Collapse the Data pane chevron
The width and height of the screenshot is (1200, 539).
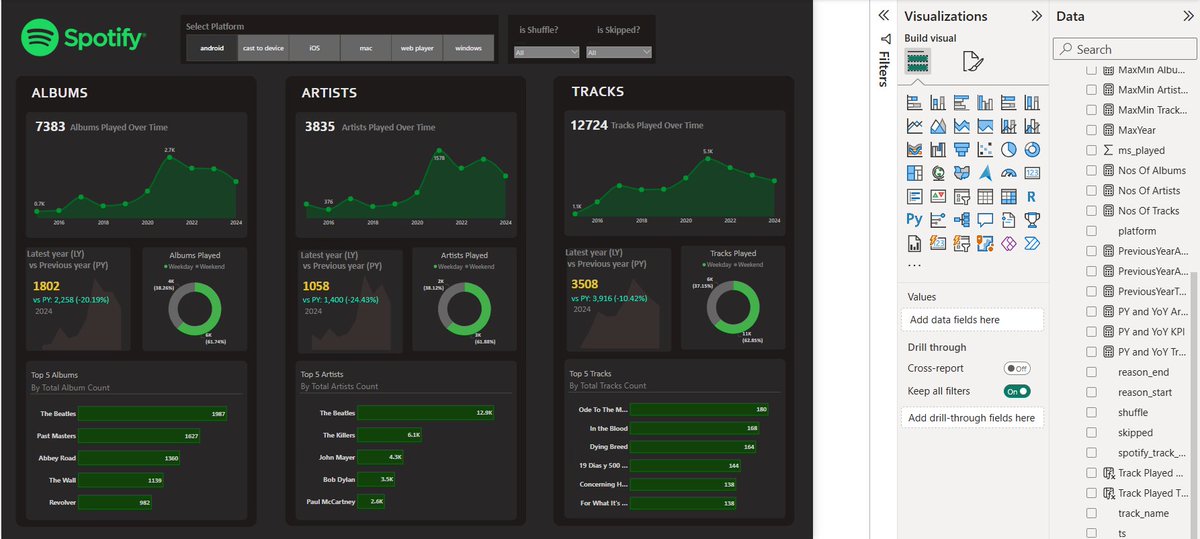pyautogui.click(x=1190, y=16)
